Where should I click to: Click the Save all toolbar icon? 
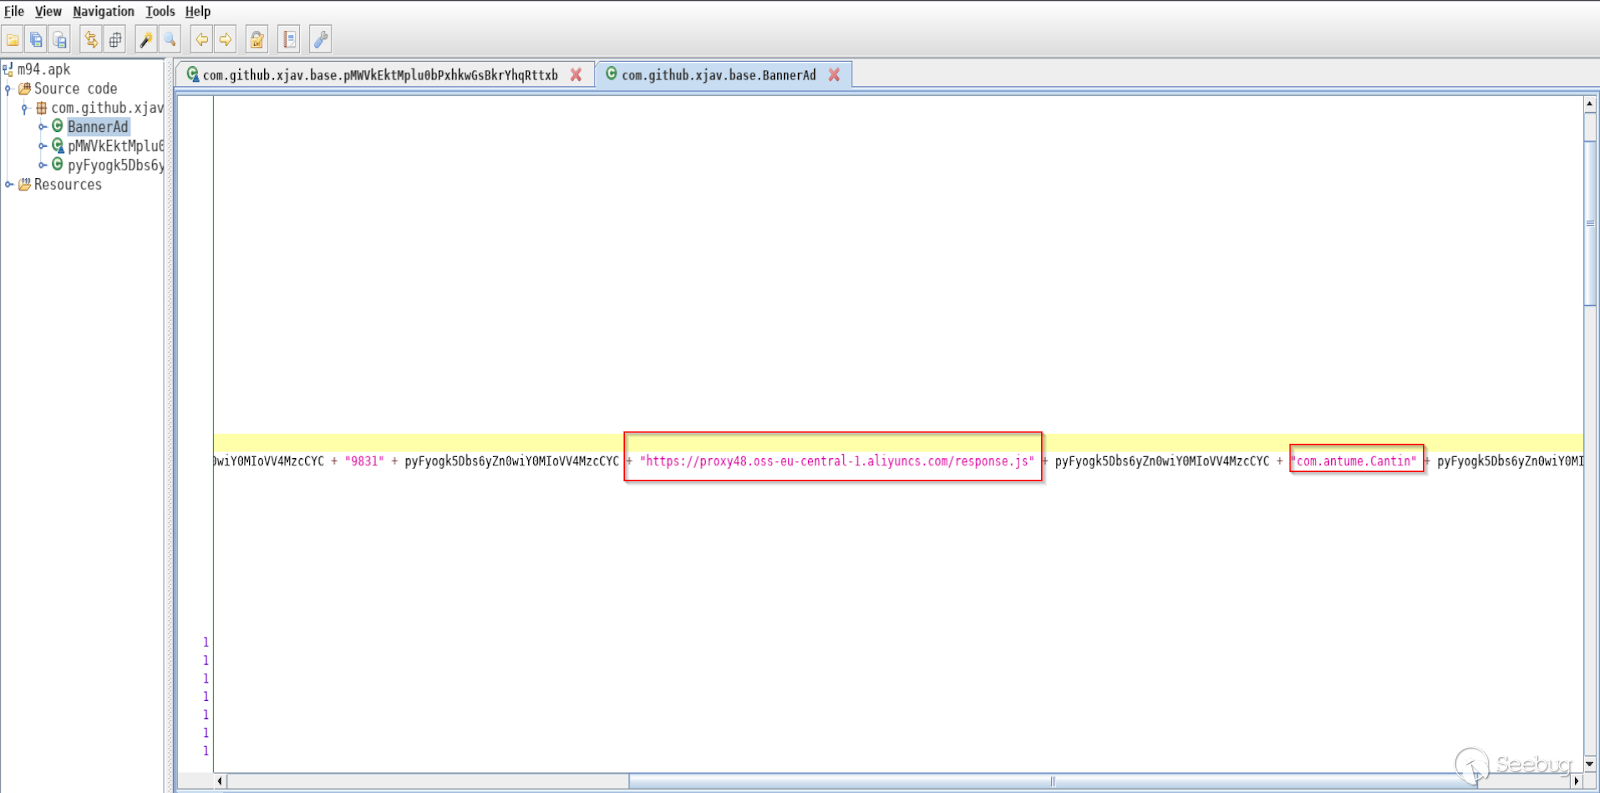(36, 40)
